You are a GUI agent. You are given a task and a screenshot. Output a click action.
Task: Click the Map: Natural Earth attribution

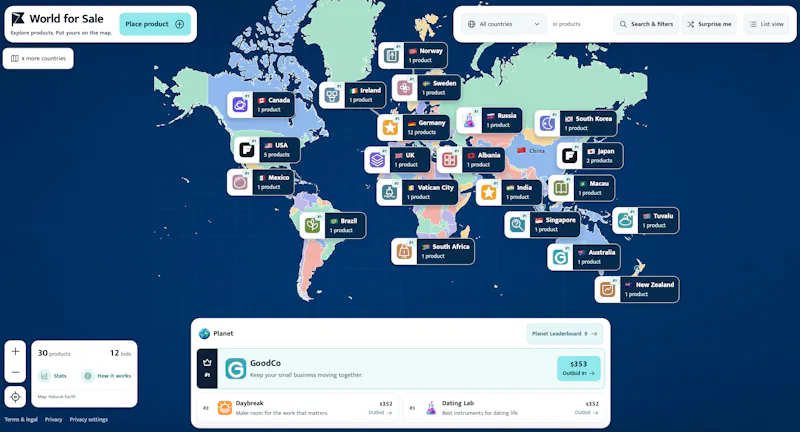(x=57, y=396)
